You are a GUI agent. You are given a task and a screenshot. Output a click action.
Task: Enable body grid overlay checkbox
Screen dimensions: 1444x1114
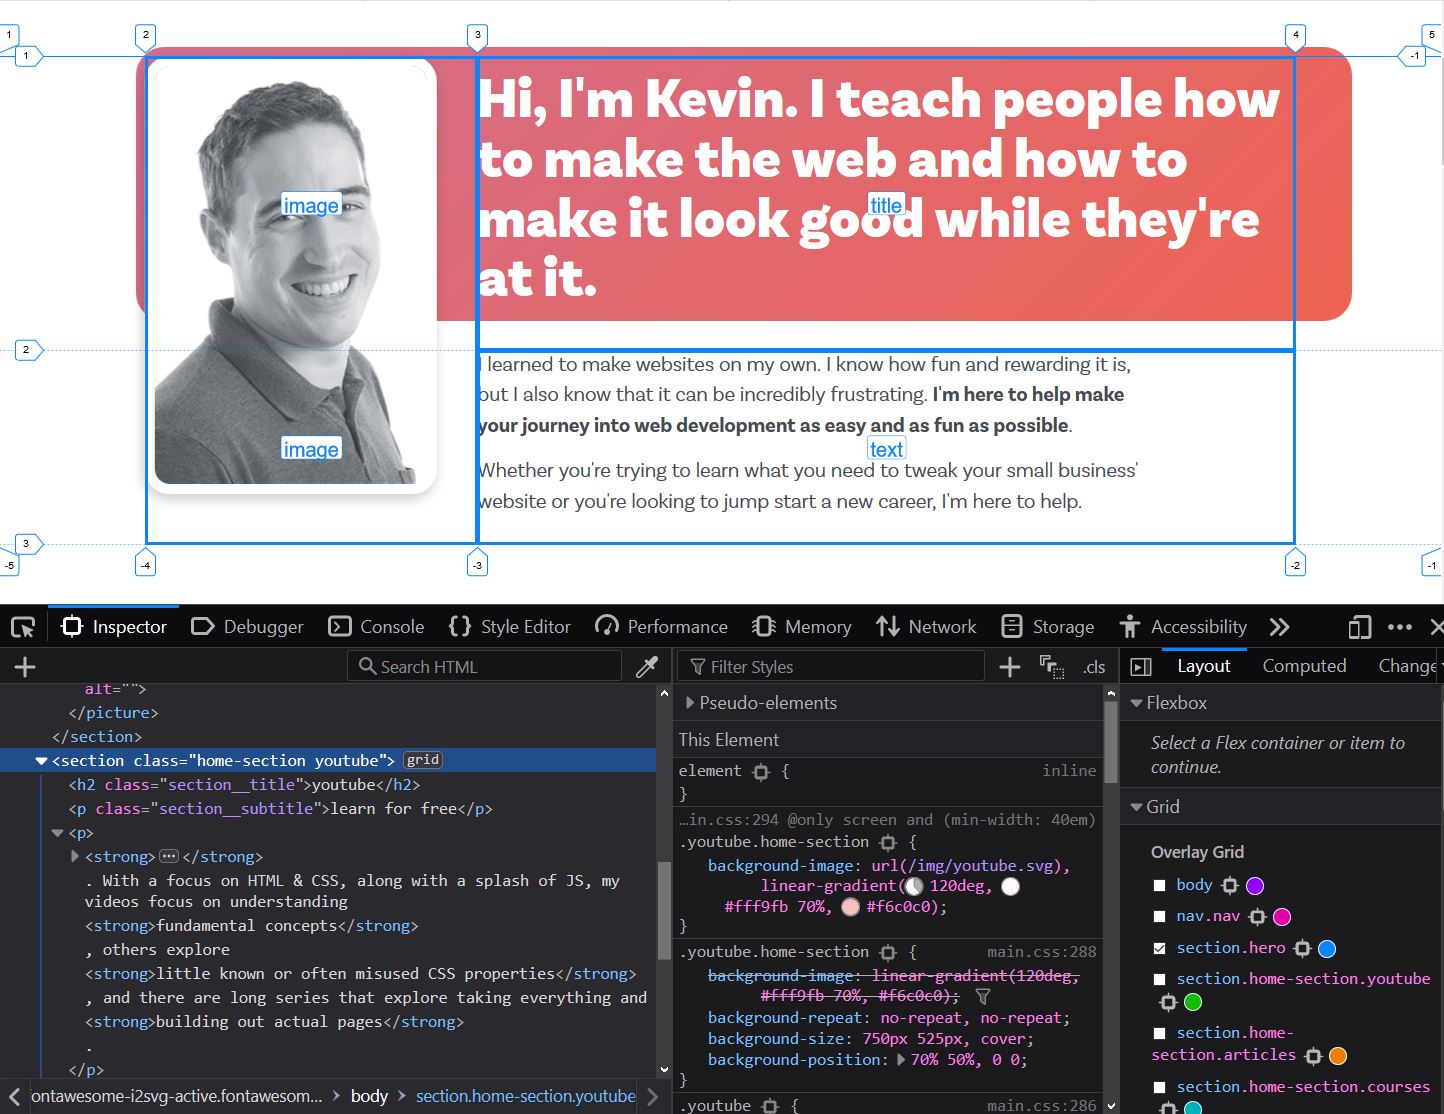point(1159,885)
